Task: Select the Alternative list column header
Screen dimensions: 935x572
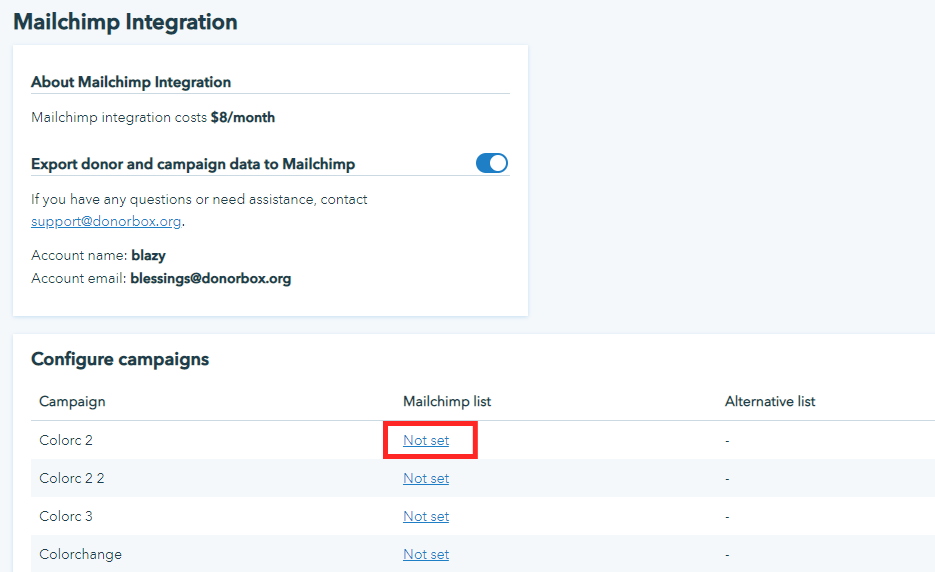Action: click(x=770, y=401)
